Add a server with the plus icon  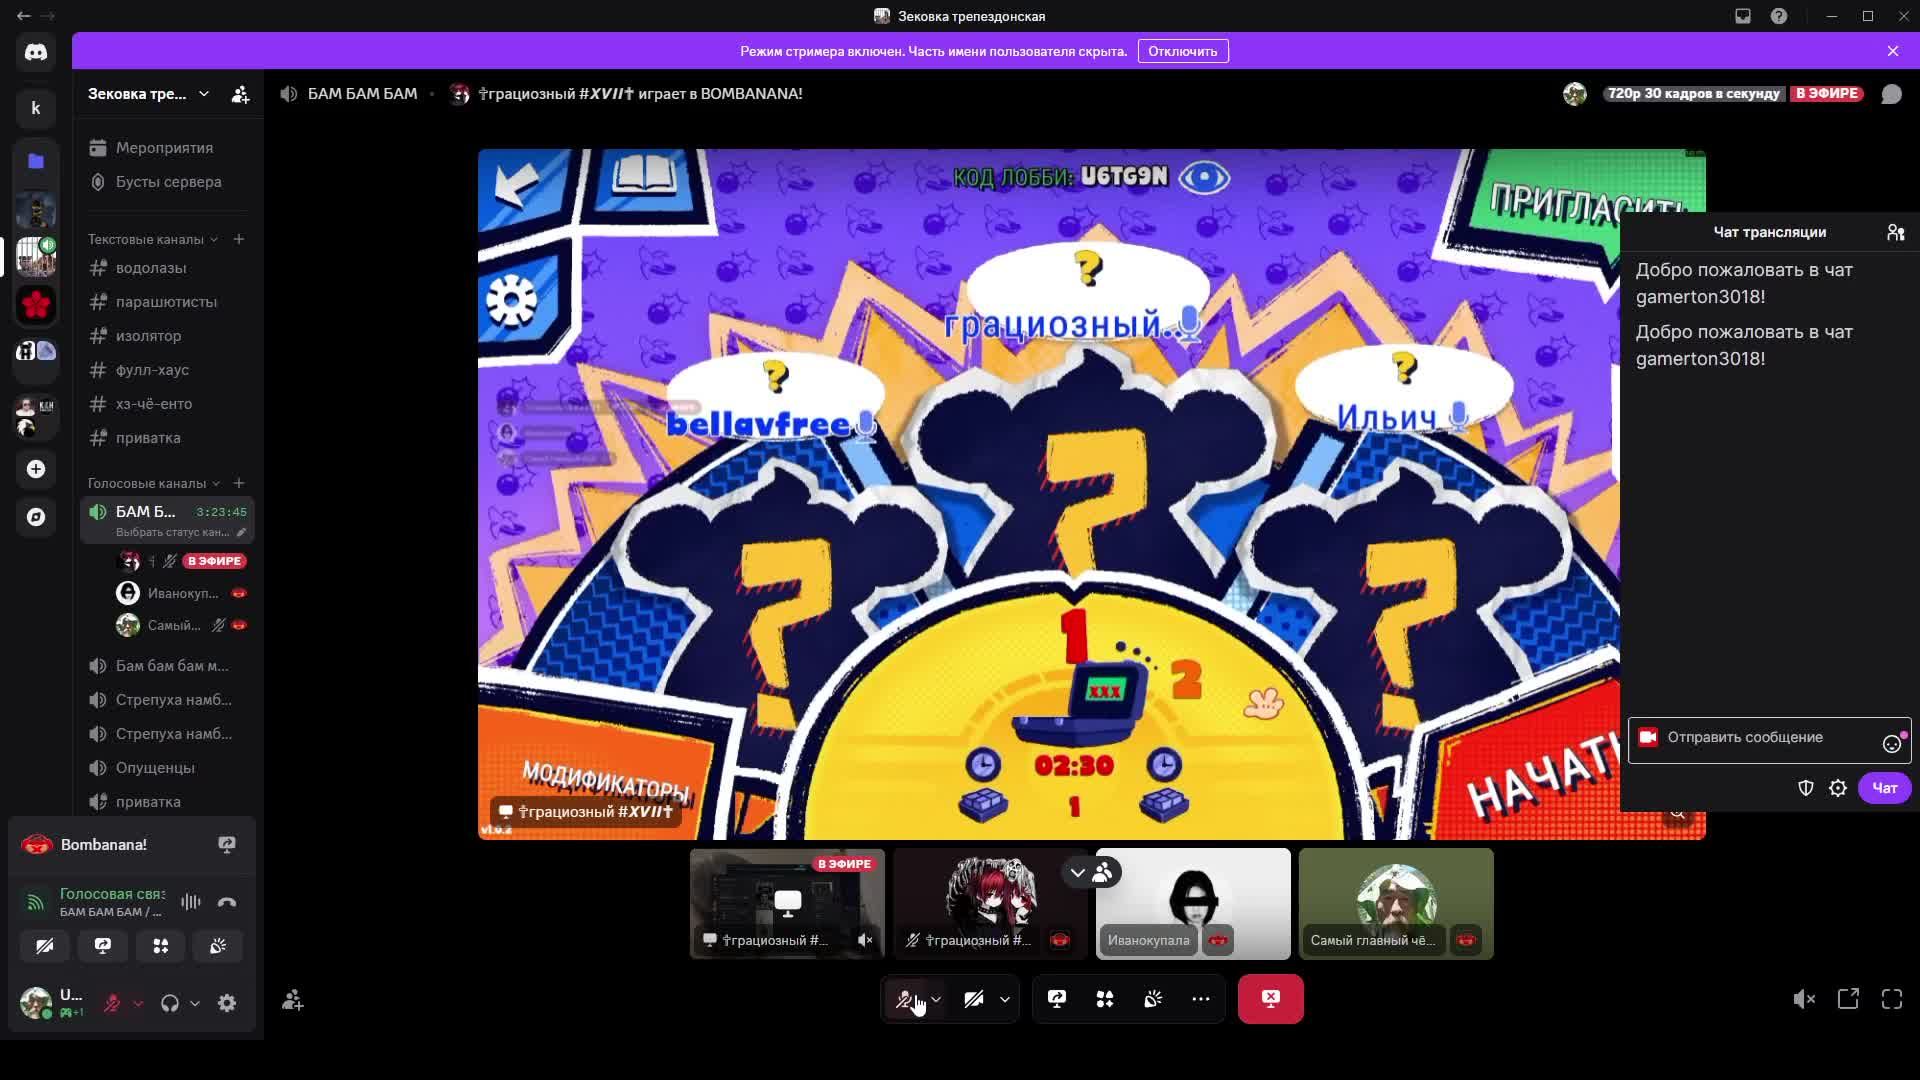tap(36, 469)
